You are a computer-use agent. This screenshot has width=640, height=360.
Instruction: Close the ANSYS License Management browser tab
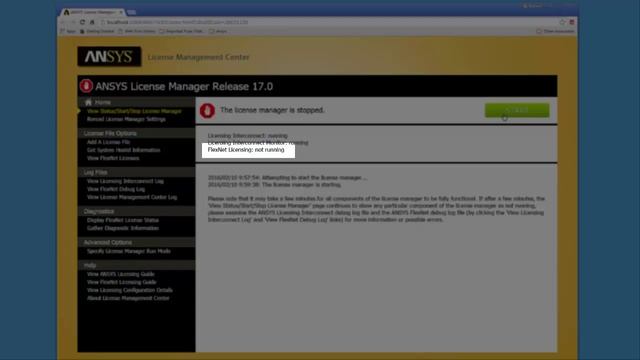pyautogui.click(x=121, y=12)
